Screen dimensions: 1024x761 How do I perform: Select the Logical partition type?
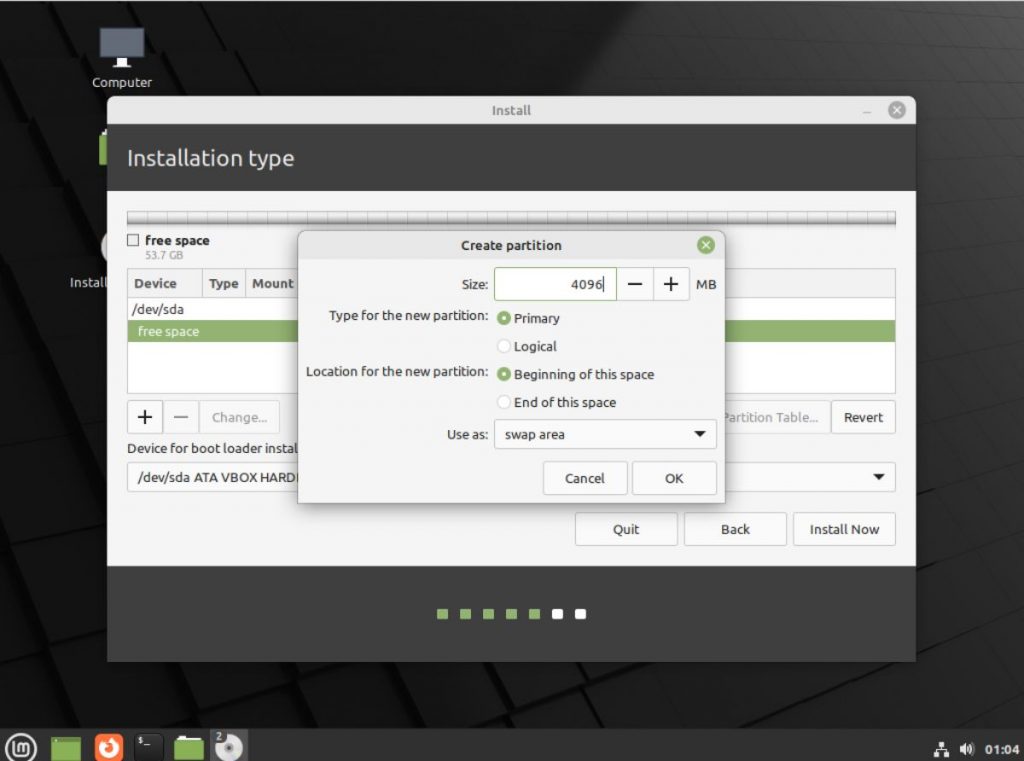point(504,346)
